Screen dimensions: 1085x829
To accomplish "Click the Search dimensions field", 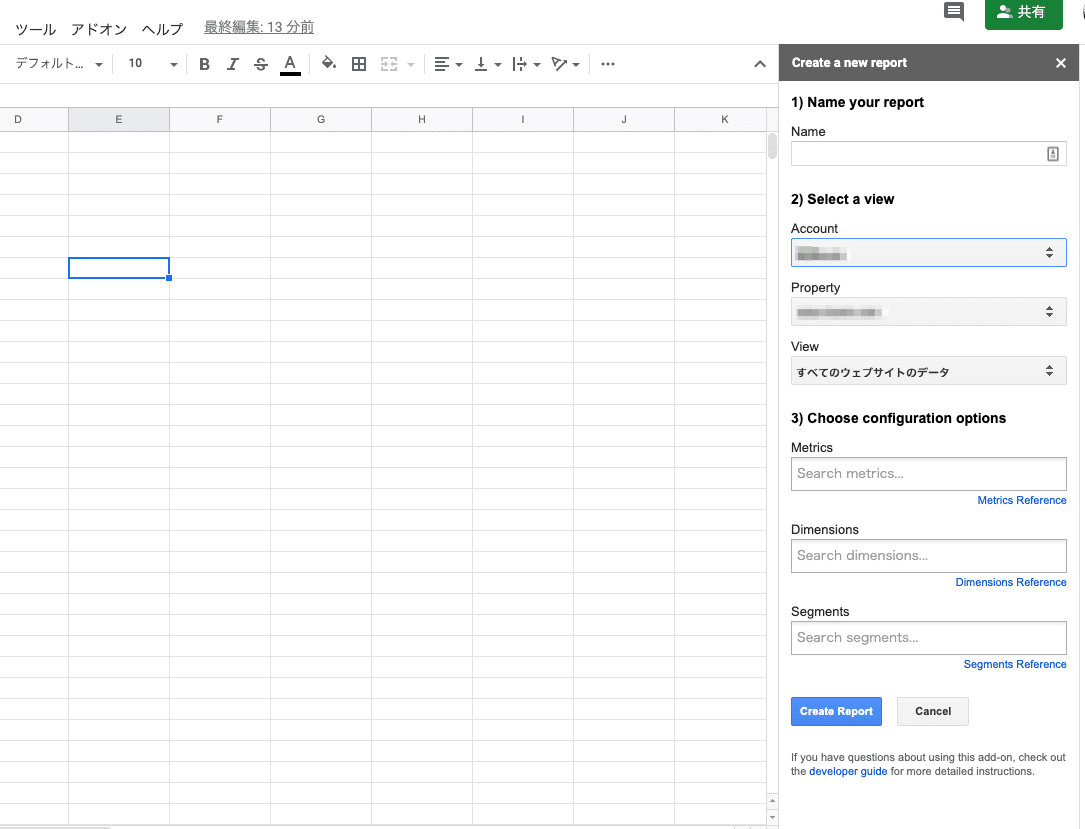I will tap(928, 556).
